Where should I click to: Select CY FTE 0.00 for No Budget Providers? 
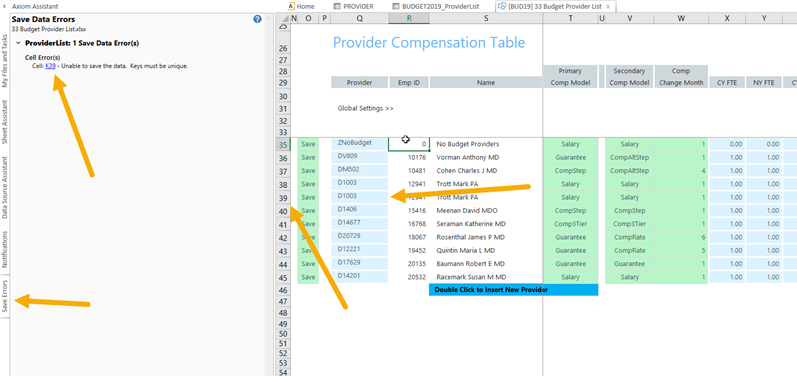[727, 144]
